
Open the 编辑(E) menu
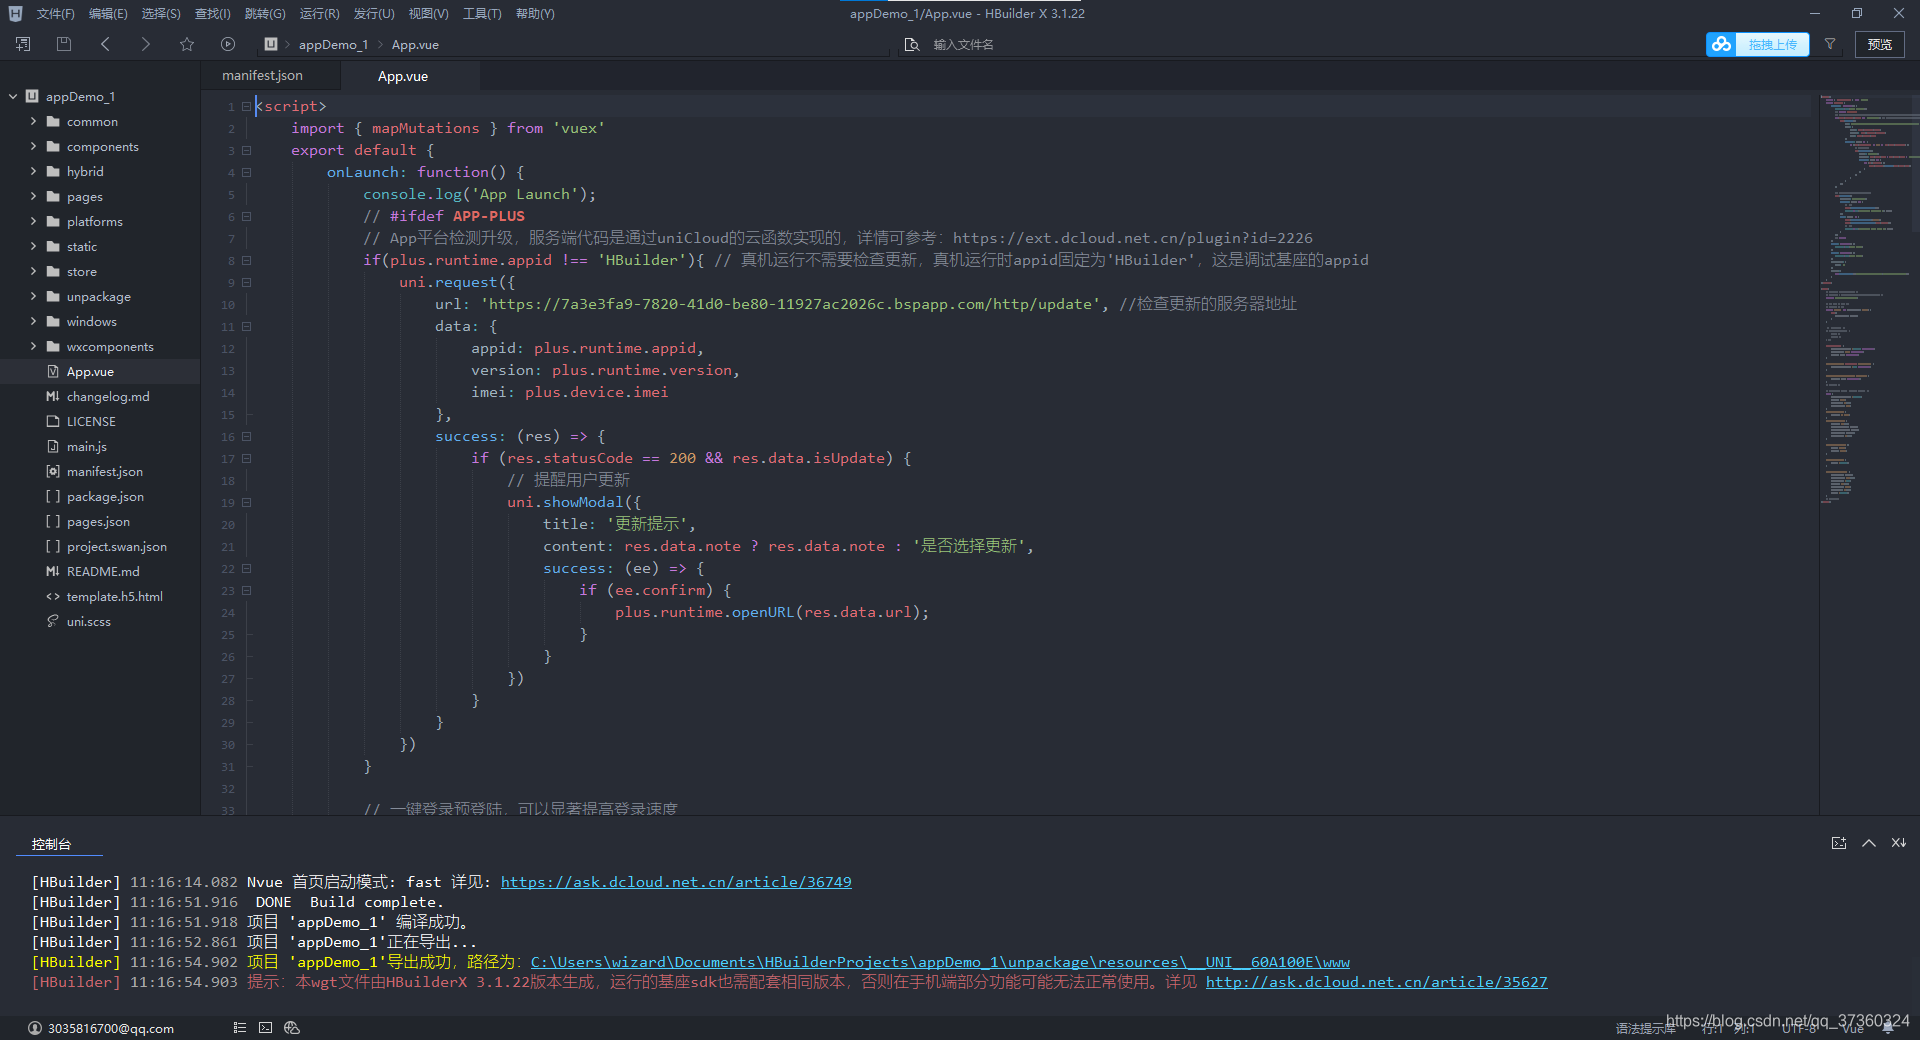click(108, 13)
